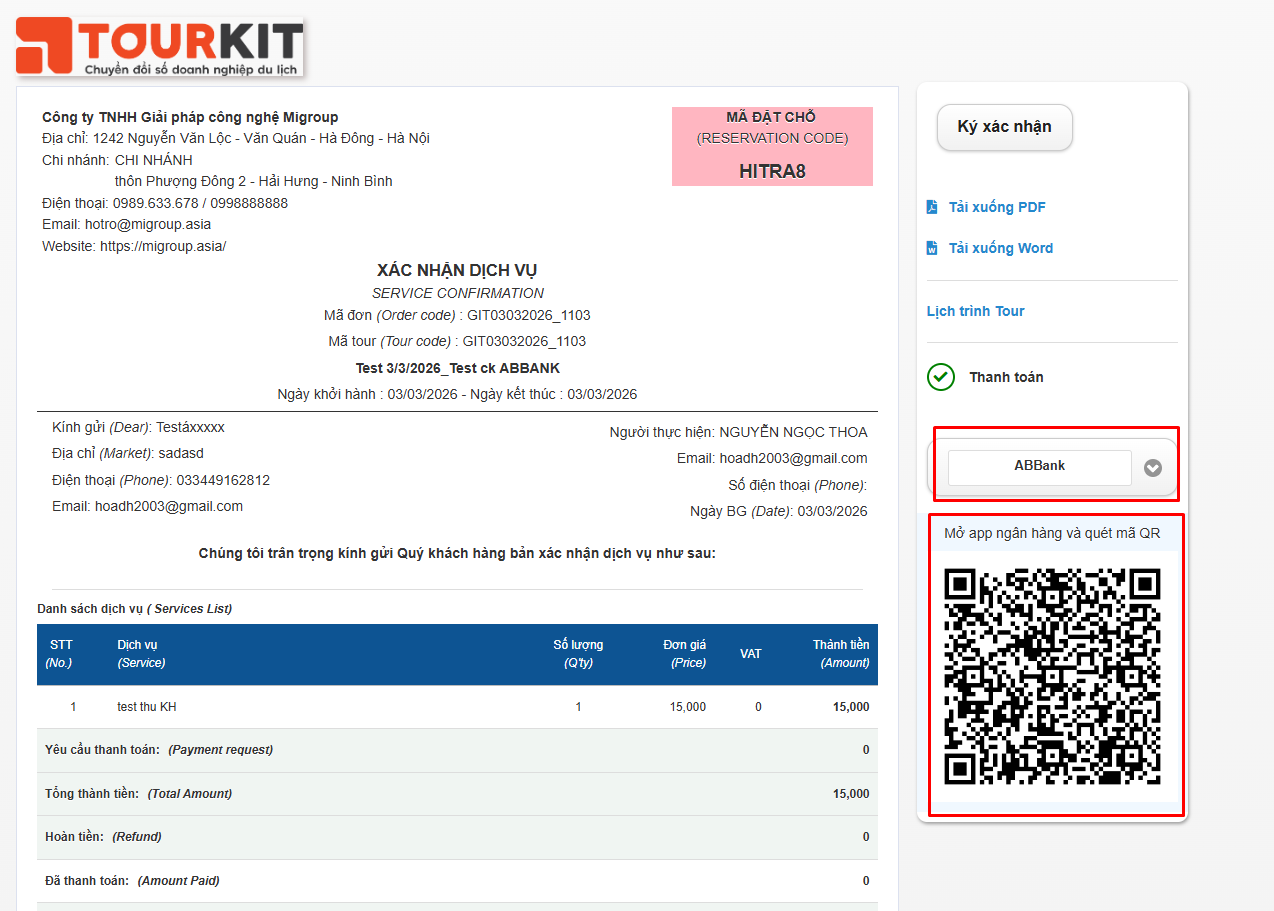Click the pink HITRA8 reservation code box
1274x911 pixels.
coord(772,147)
